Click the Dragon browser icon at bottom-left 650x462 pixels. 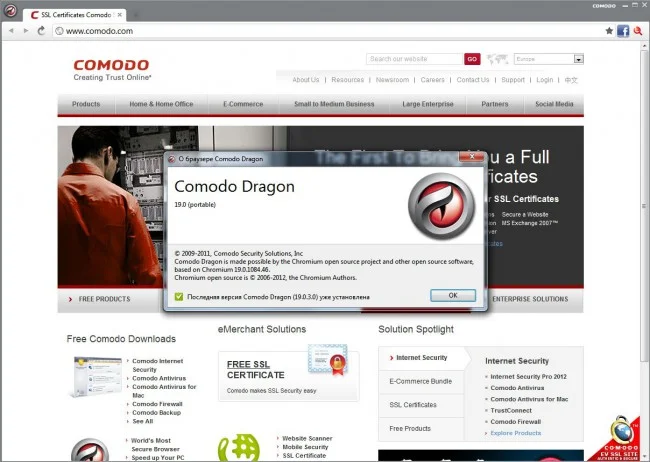[x=90, y=450]
